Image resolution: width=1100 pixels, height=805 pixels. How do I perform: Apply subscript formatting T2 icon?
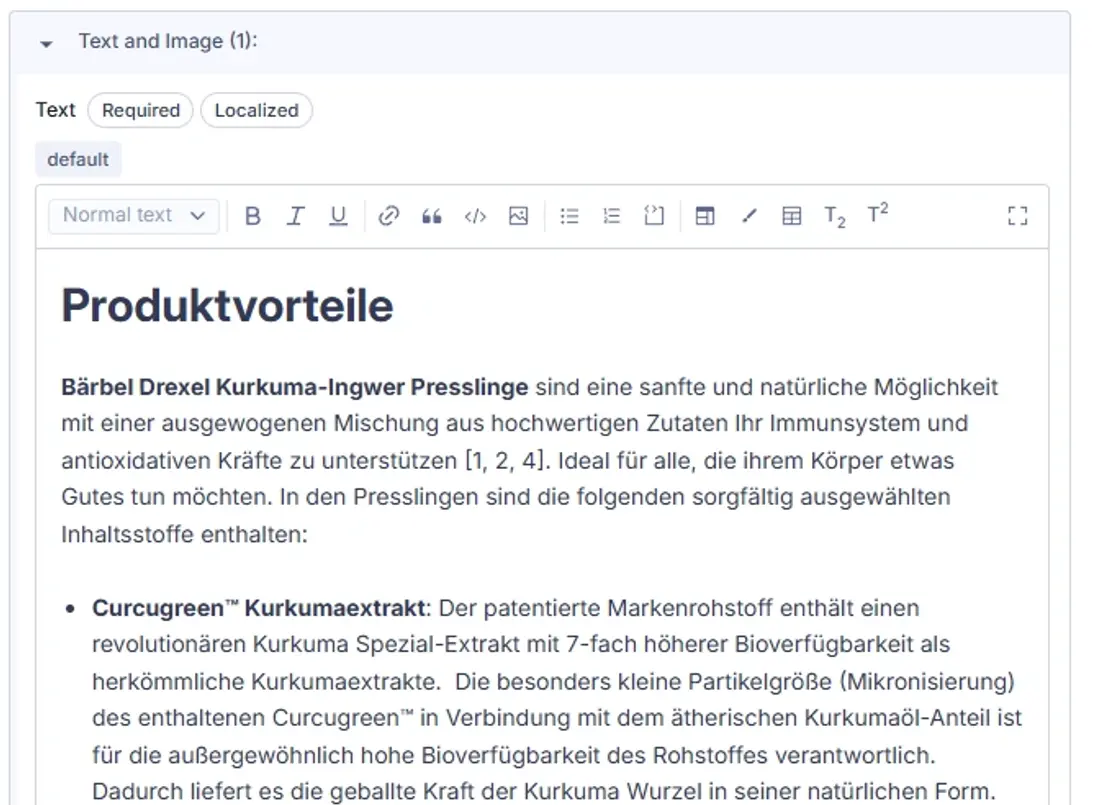[x=834, y=216]
